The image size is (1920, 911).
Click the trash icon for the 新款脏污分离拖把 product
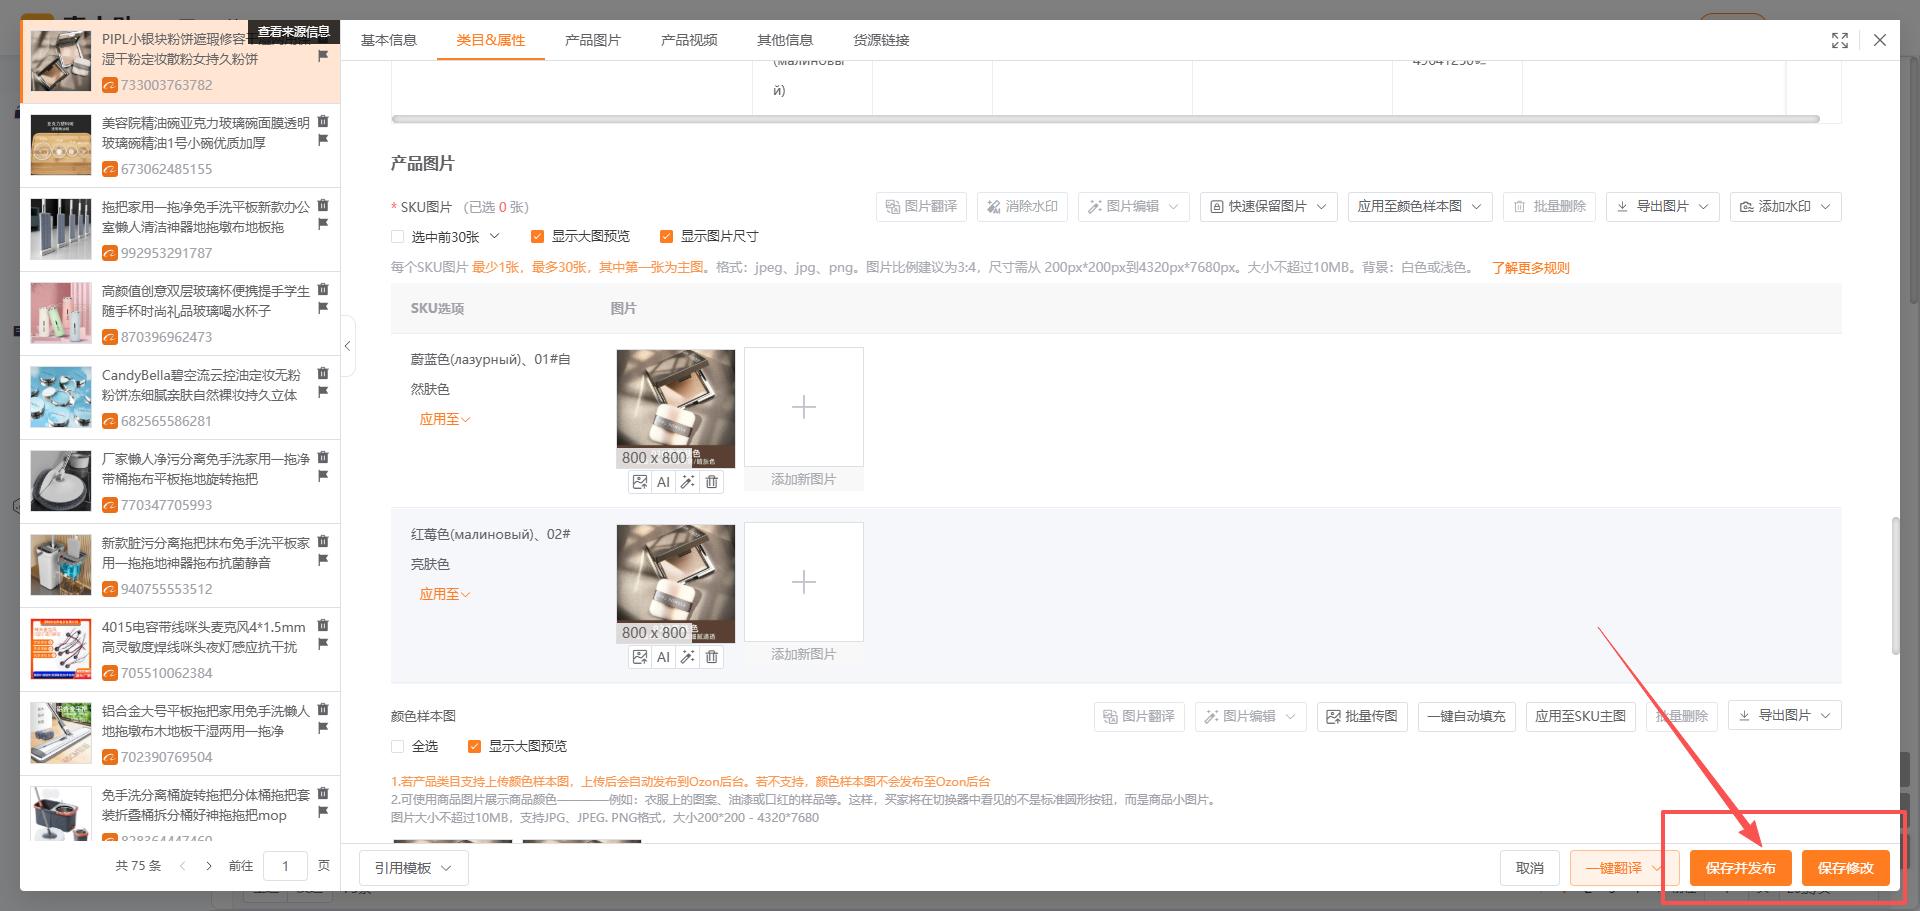(x=323, y=541)
